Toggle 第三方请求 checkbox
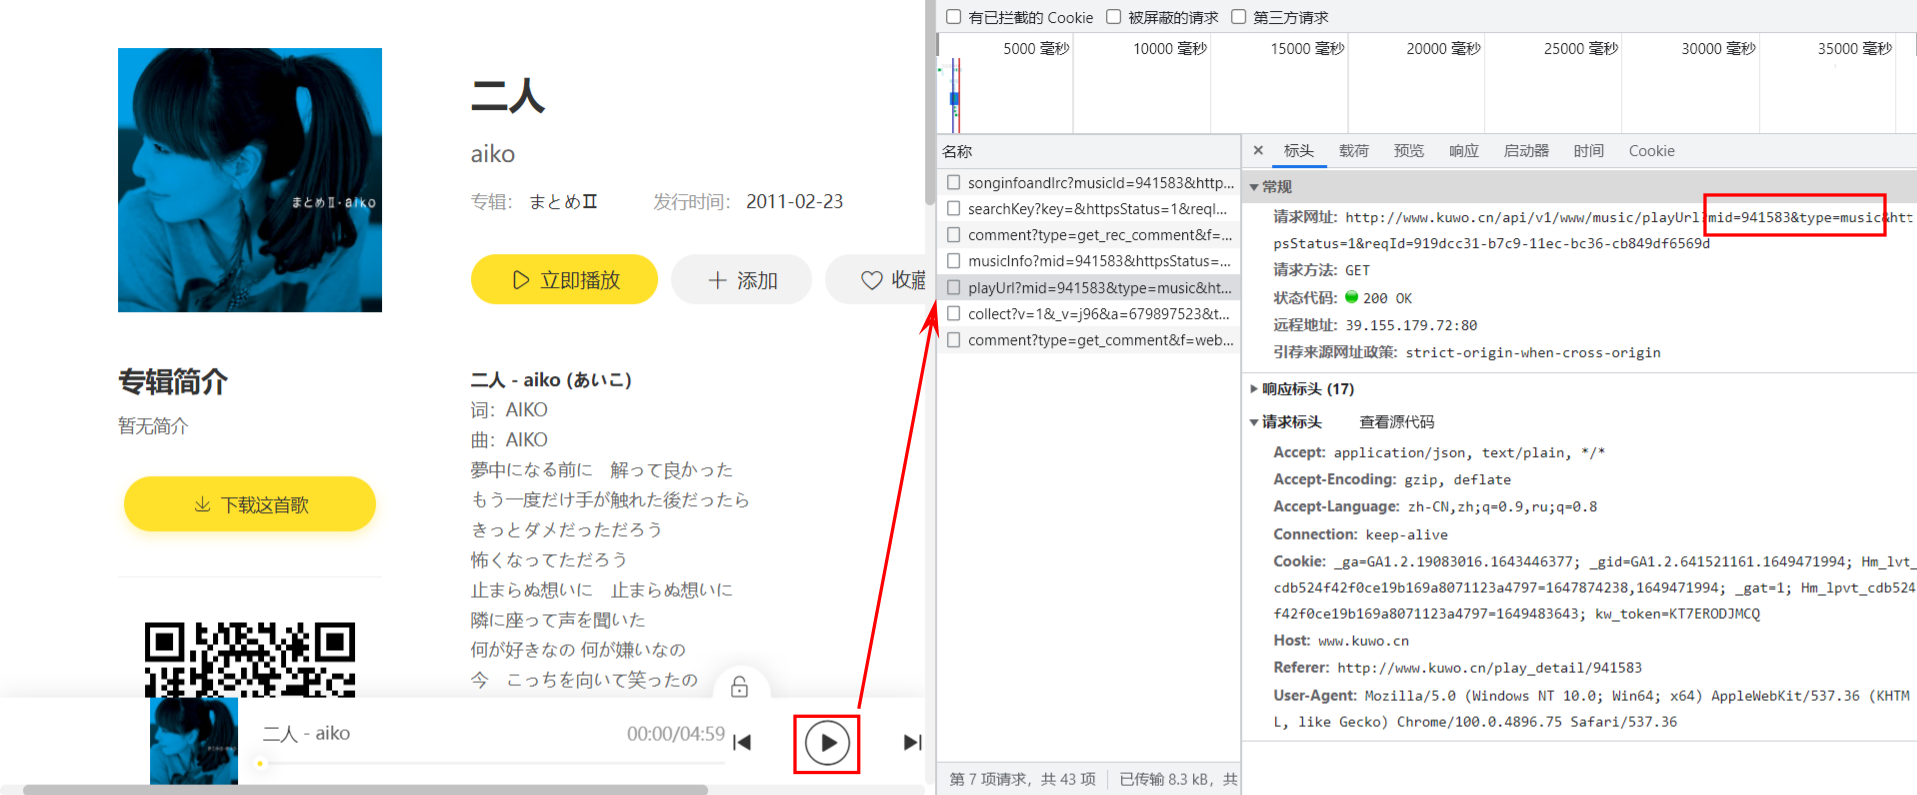Screen dimensions: 1917x795 tap(1238, 17)
